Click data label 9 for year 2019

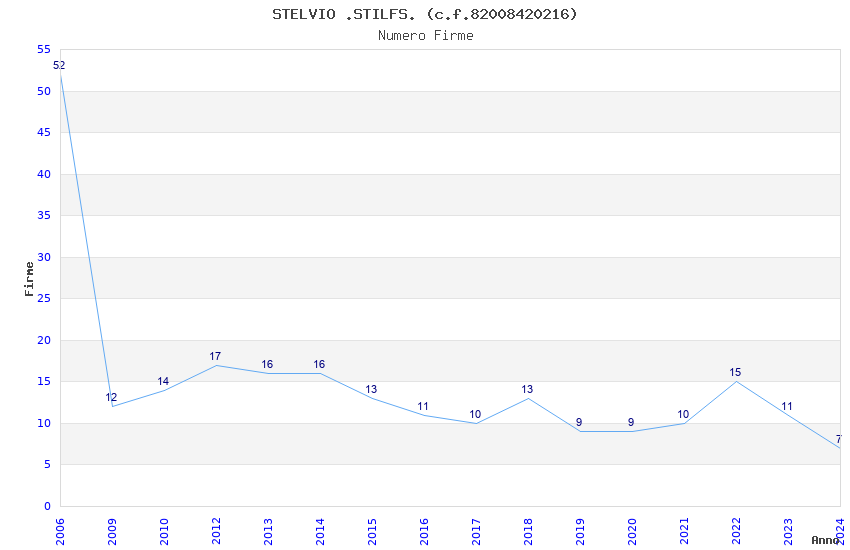[579, 422]
